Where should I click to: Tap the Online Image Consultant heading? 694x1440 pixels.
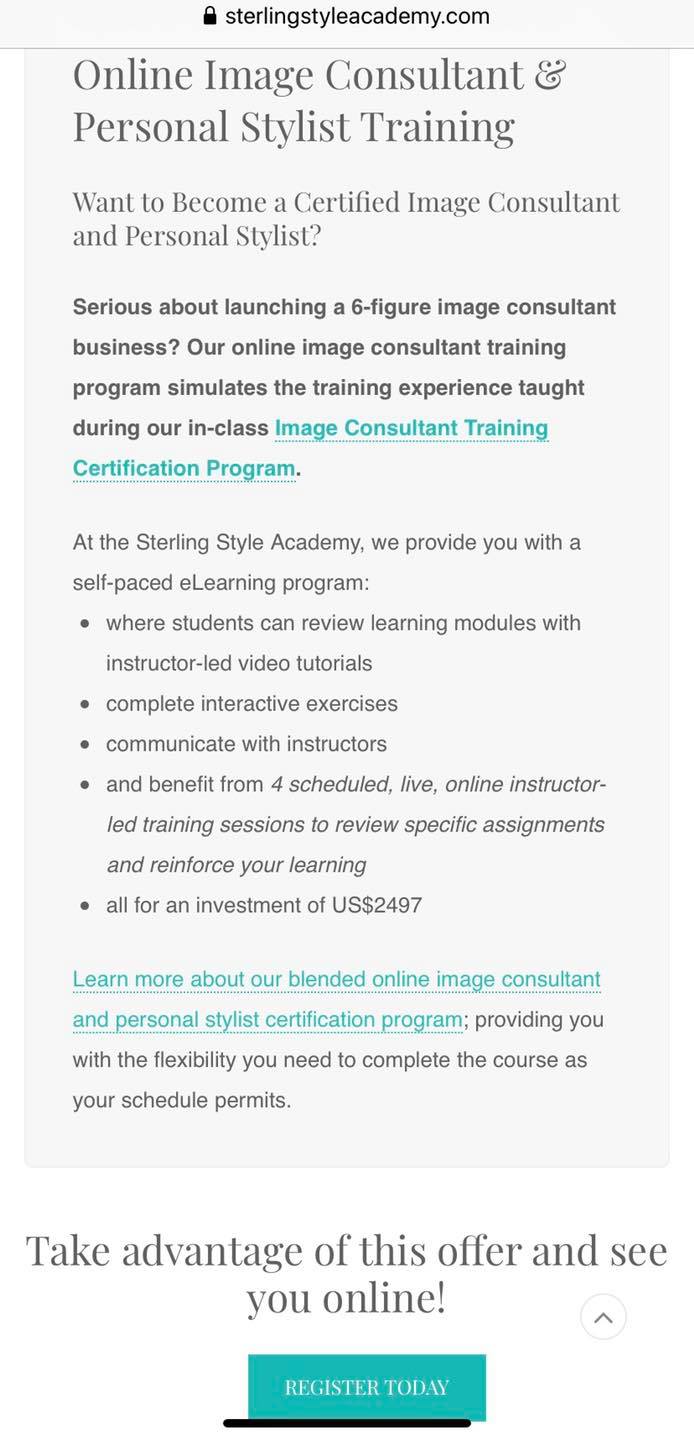[319, 101]
